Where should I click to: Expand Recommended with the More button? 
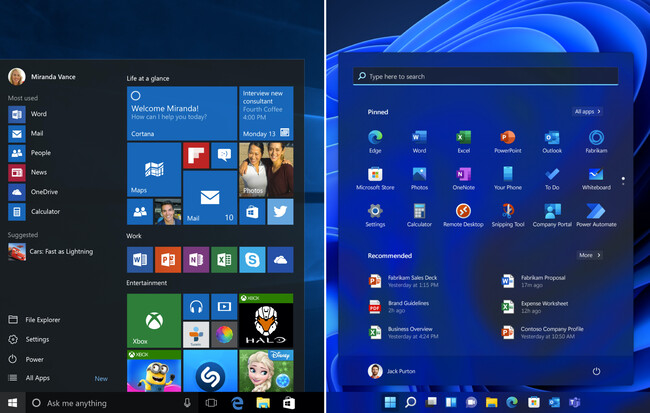coord(588,255)
